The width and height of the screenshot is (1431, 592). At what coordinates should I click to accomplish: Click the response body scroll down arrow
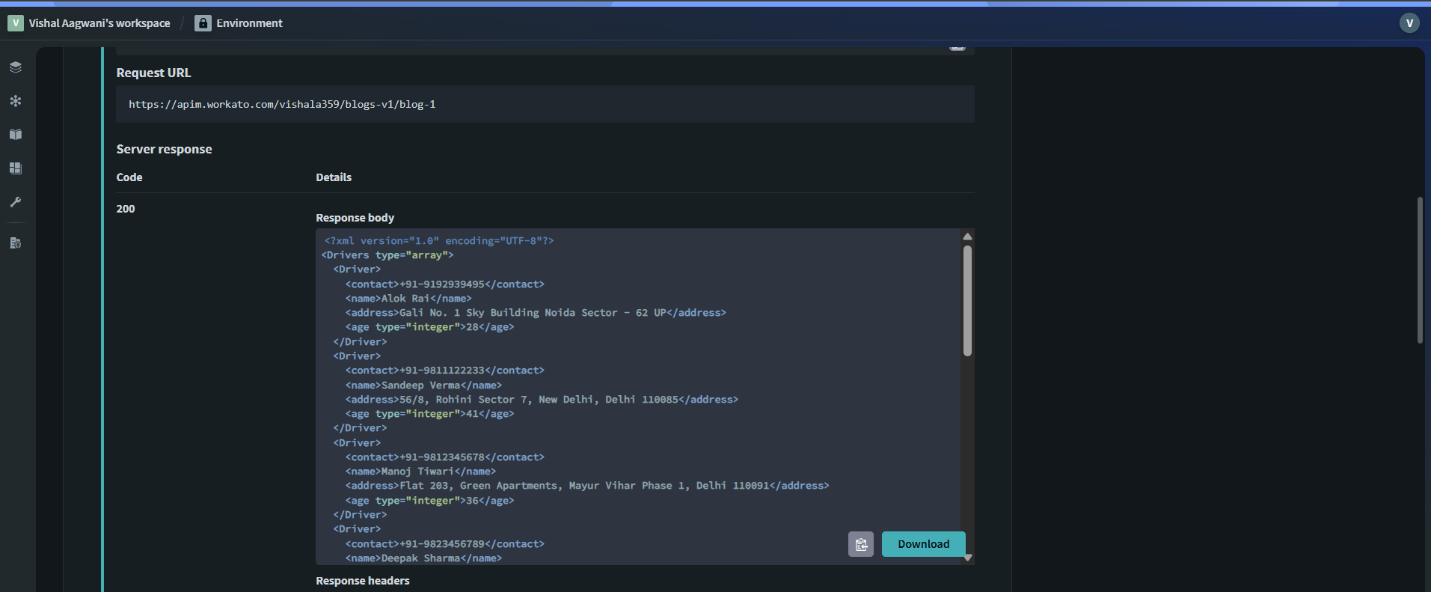pos(967,557)
